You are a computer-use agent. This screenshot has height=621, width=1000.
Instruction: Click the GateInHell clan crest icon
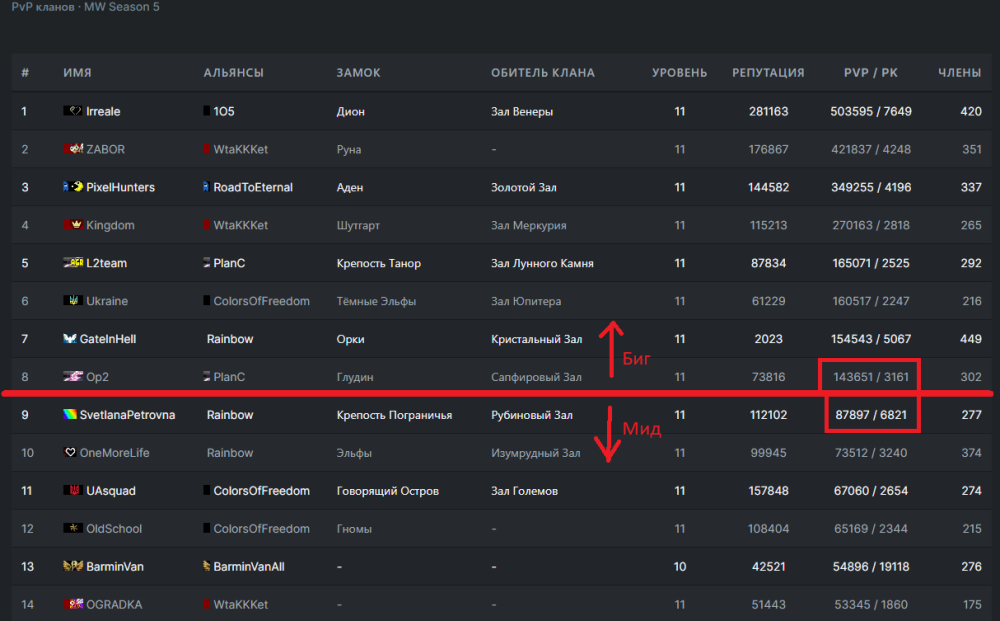click(x=71, y=339)
